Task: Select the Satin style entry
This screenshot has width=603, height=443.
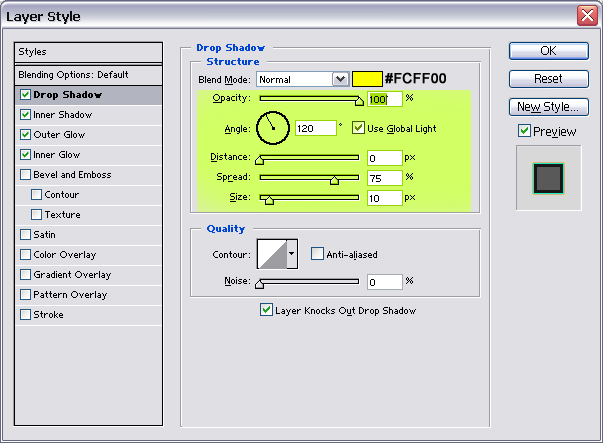Action: (x=43, y=235)
